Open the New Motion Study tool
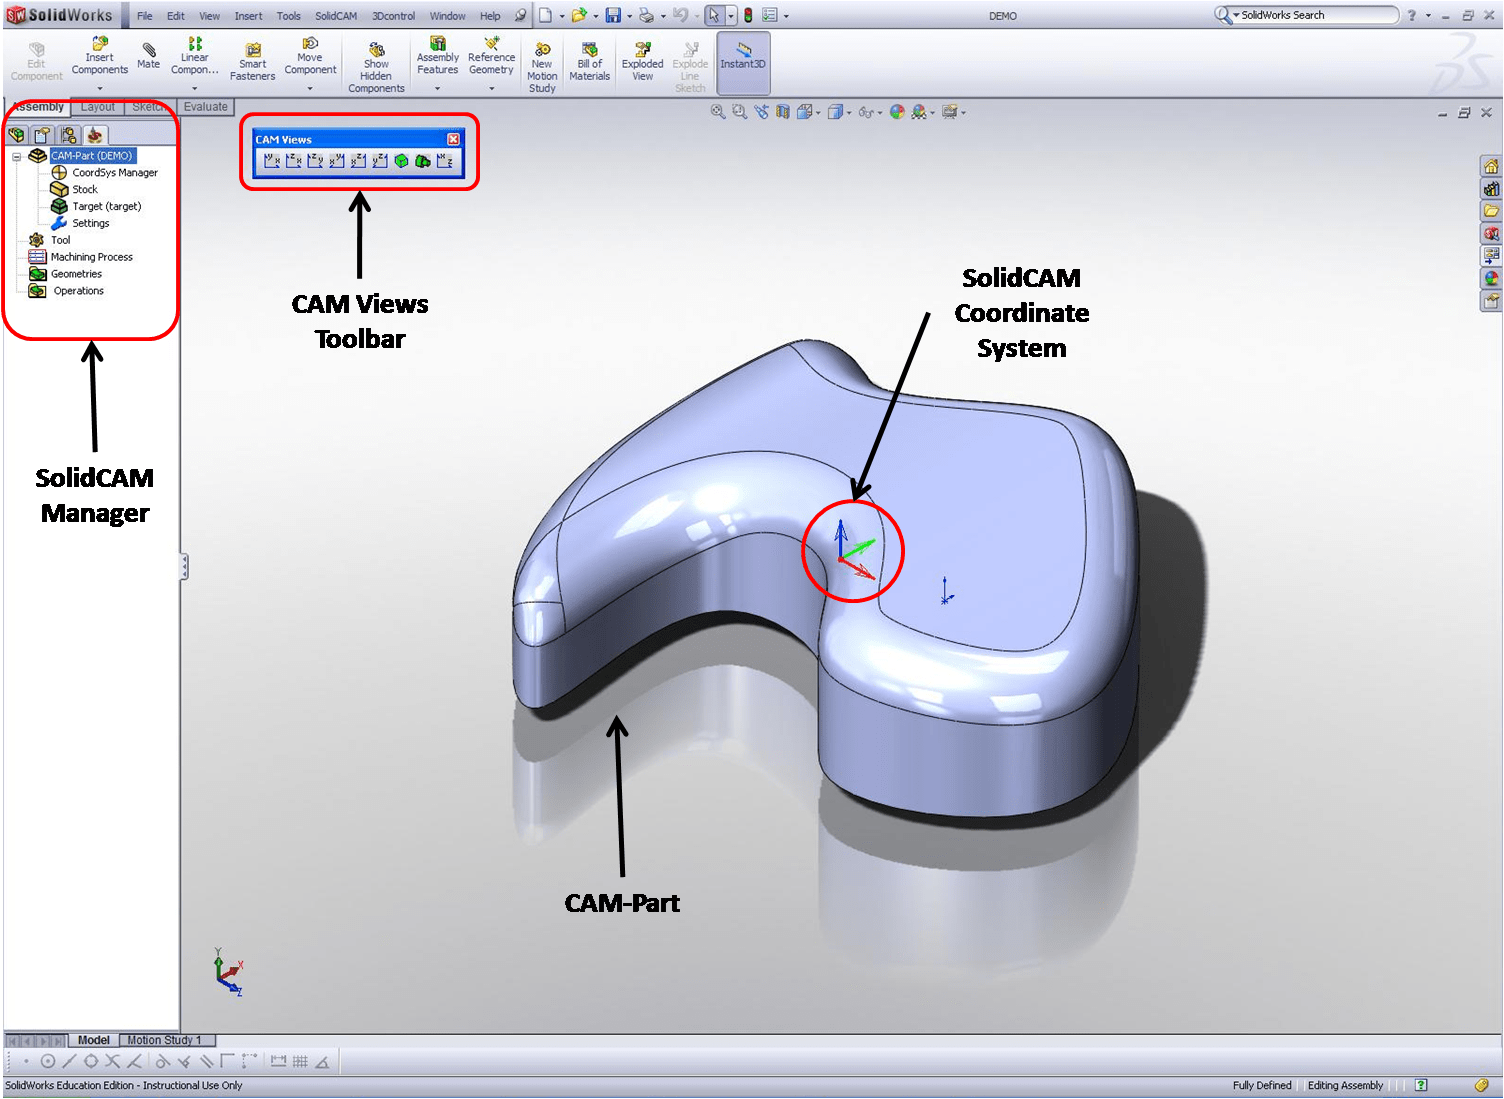The width and height of the screenshot is (1504, 1099). pyautogui.click(x=541, y=62)
